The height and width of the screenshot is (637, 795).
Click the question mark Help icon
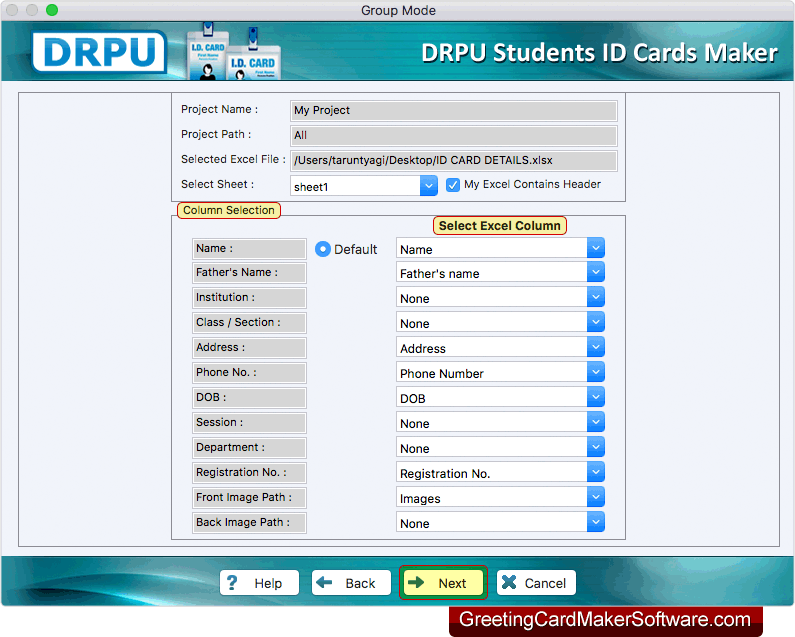coord(232,583)
